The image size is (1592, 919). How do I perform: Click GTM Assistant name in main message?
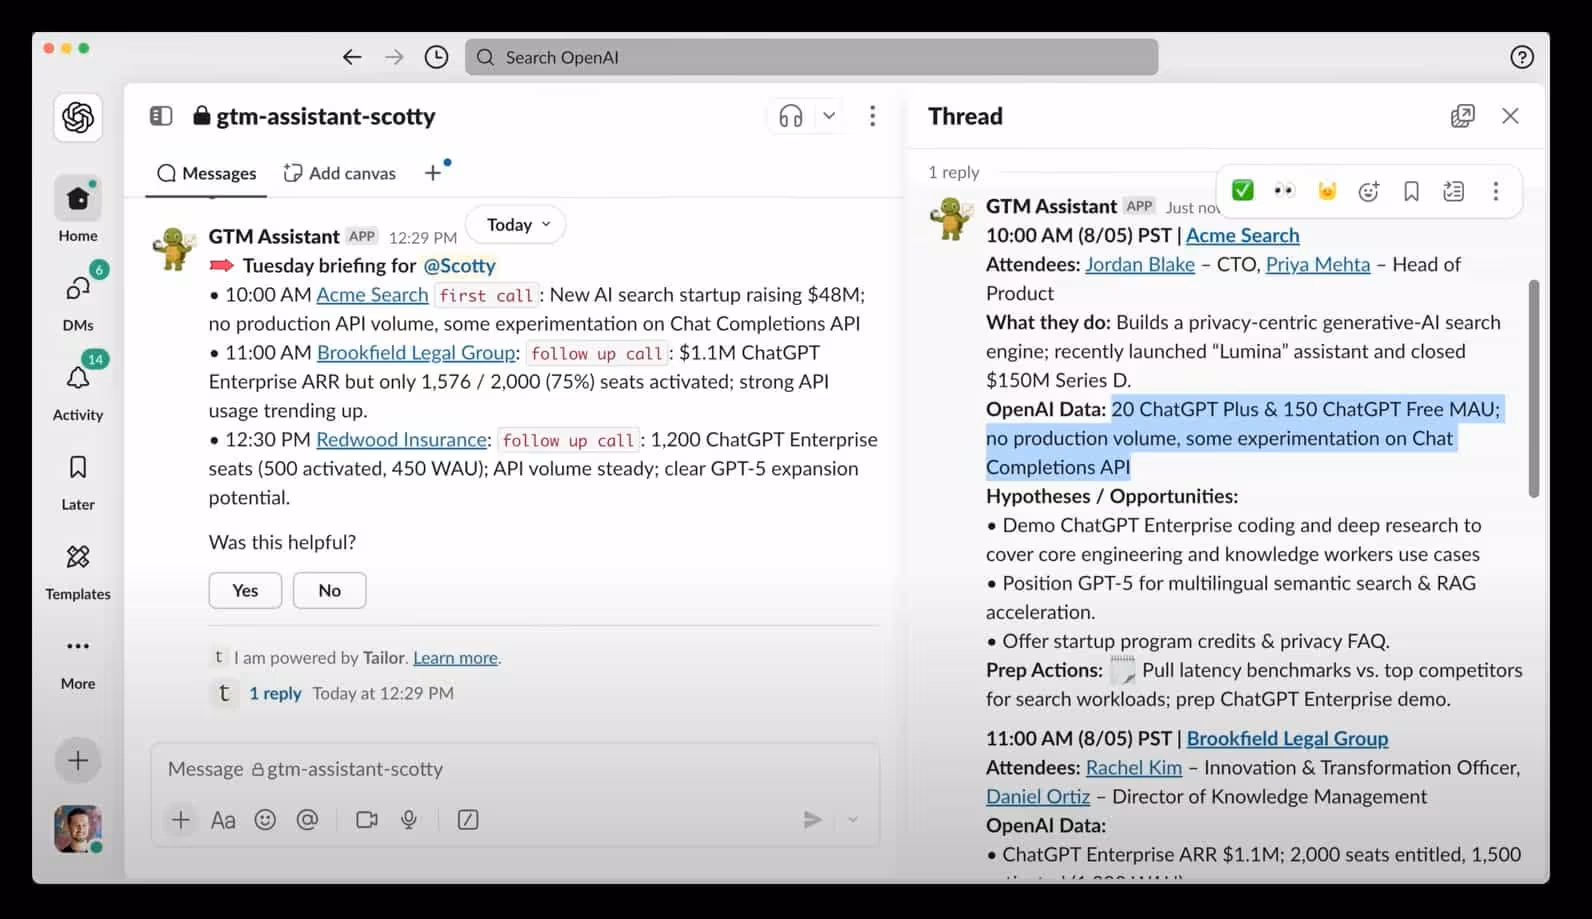(x=274, y=236)
